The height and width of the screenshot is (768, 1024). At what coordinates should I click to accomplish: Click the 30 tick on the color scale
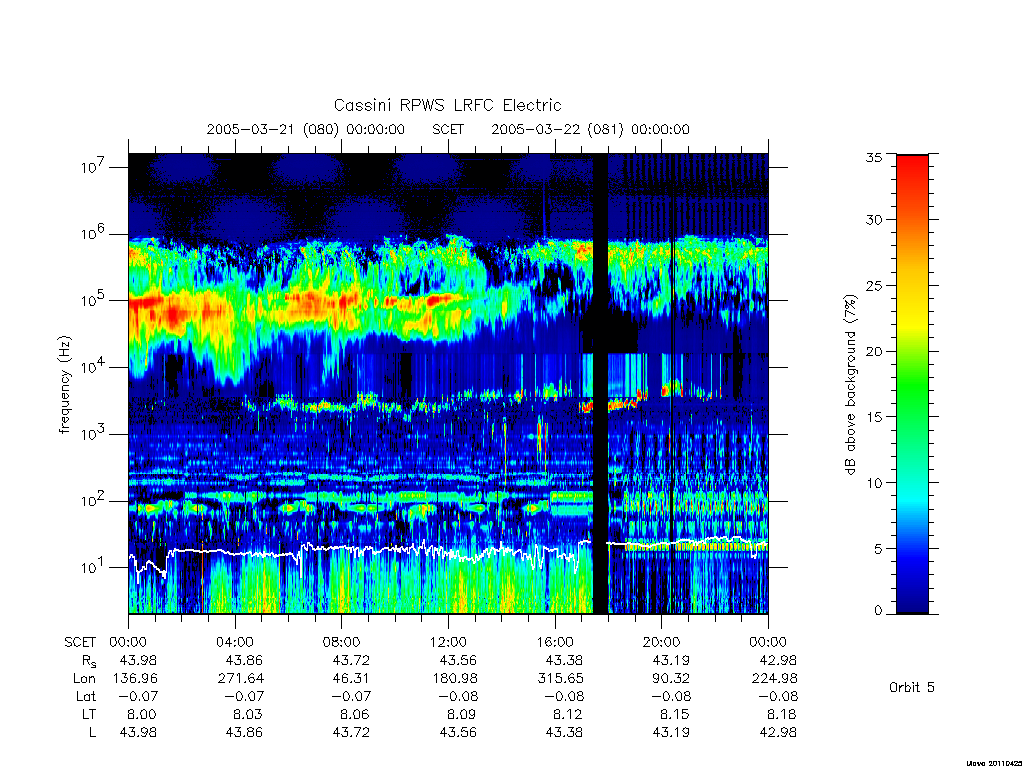coord(874,219)
